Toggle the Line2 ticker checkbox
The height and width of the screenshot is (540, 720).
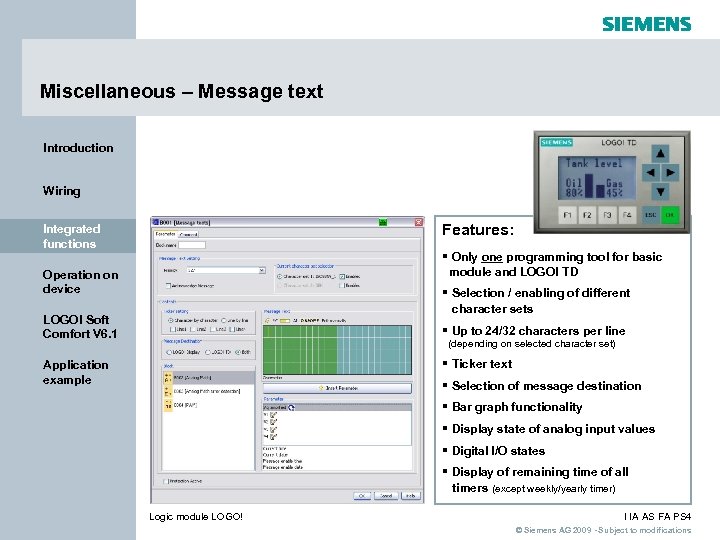click(x=192, y=329)
